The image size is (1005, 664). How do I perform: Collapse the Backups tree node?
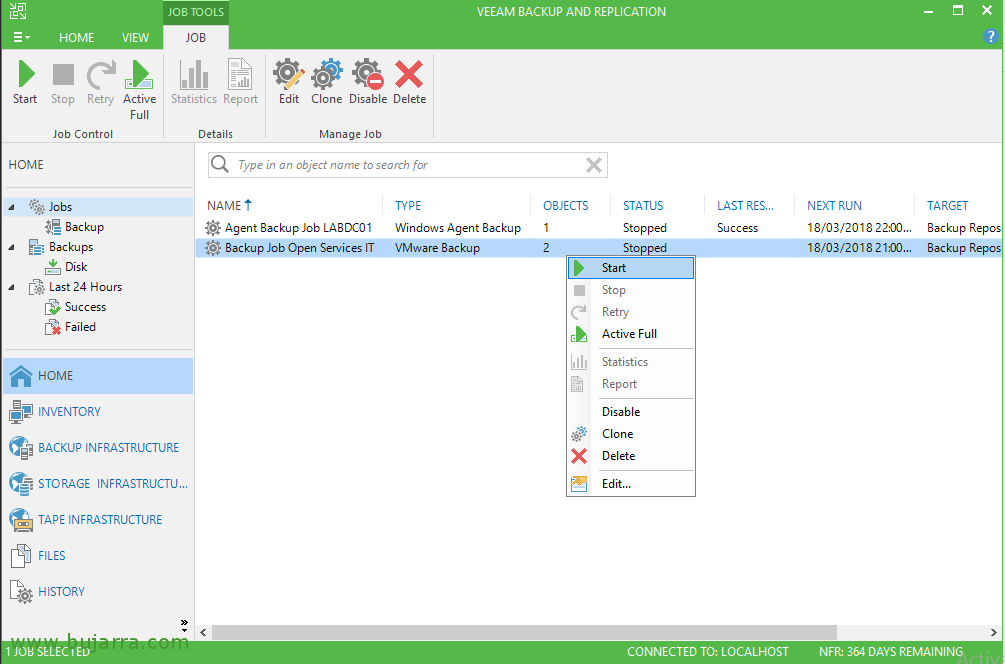pos(13,247)
